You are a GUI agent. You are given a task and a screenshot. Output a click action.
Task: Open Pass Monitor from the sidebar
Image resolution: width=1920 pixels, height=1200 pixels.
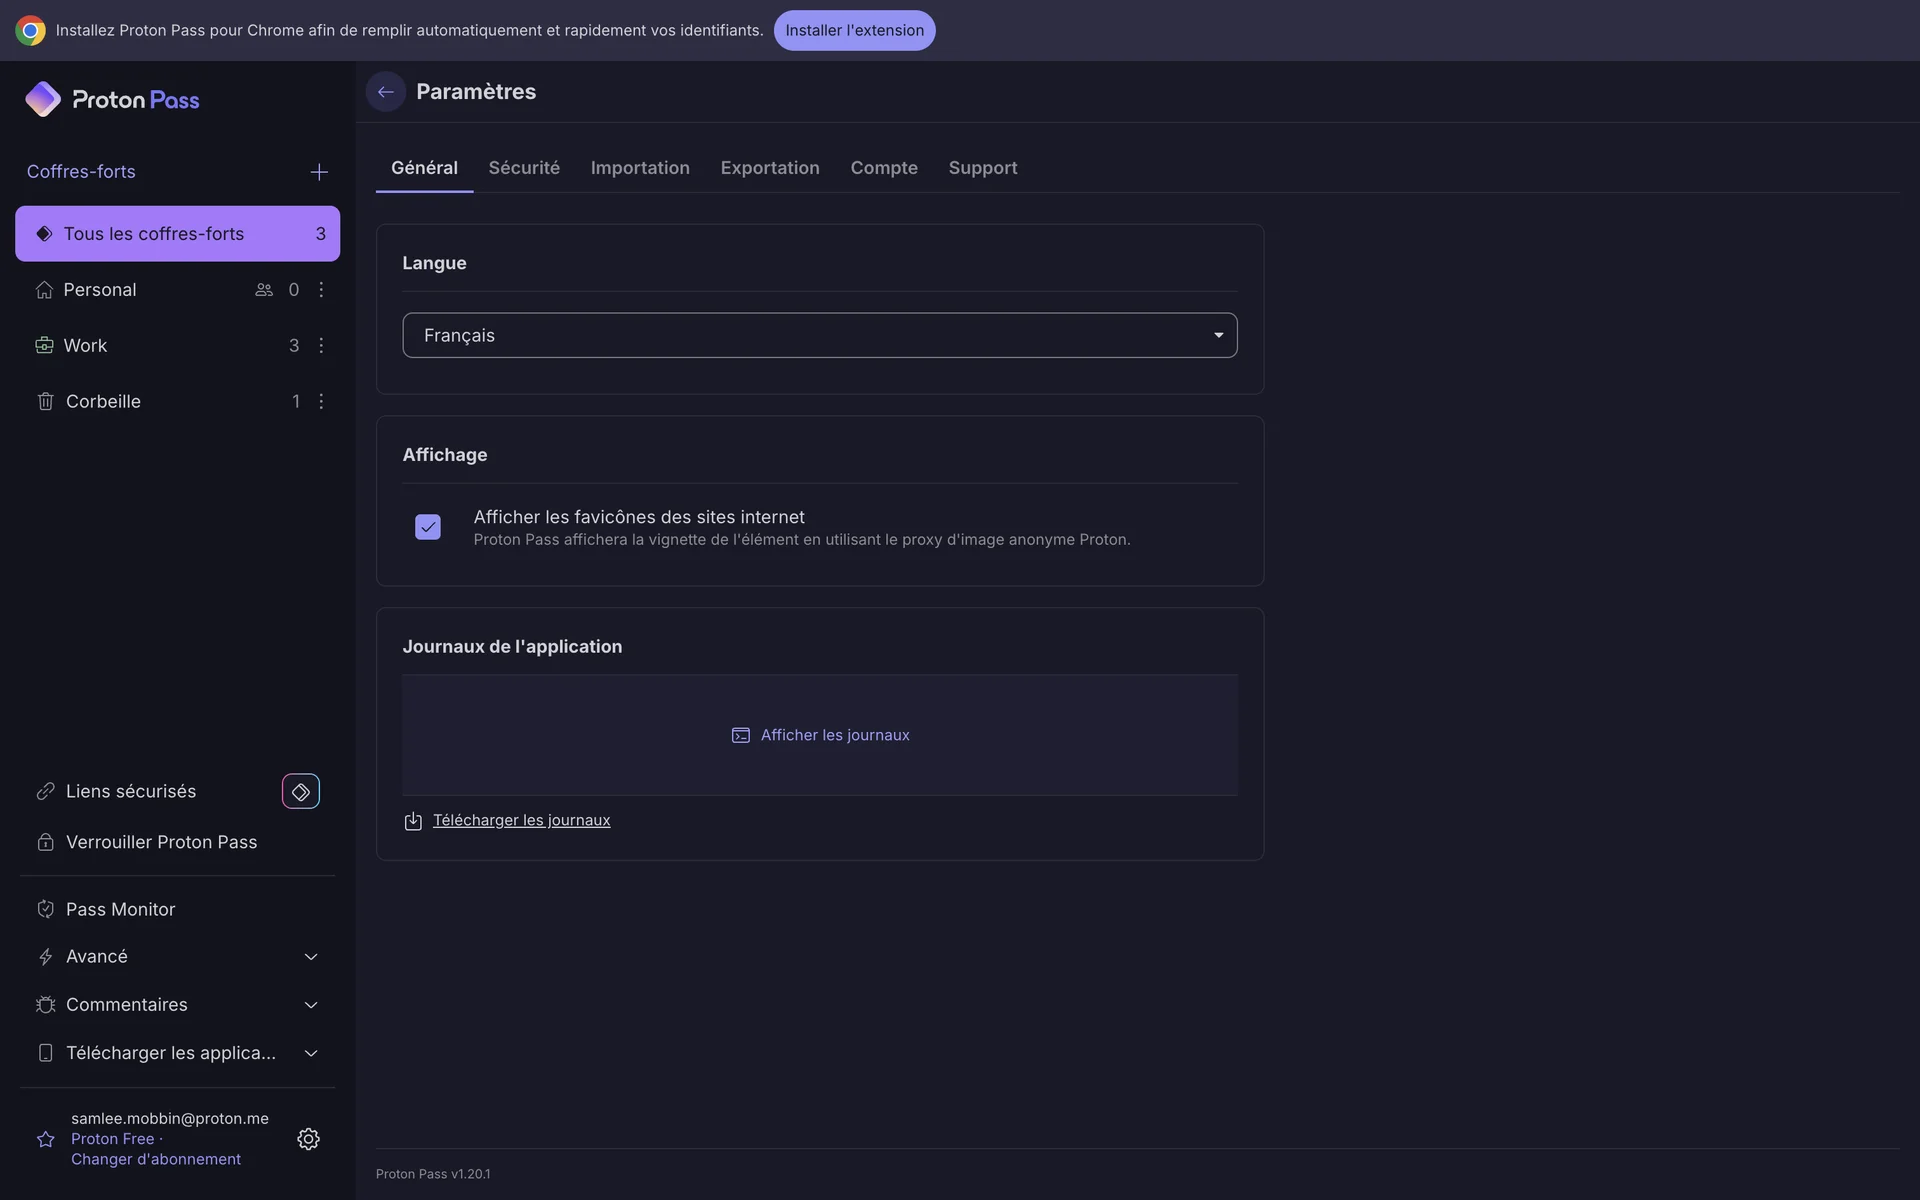[x=120, y=909]
